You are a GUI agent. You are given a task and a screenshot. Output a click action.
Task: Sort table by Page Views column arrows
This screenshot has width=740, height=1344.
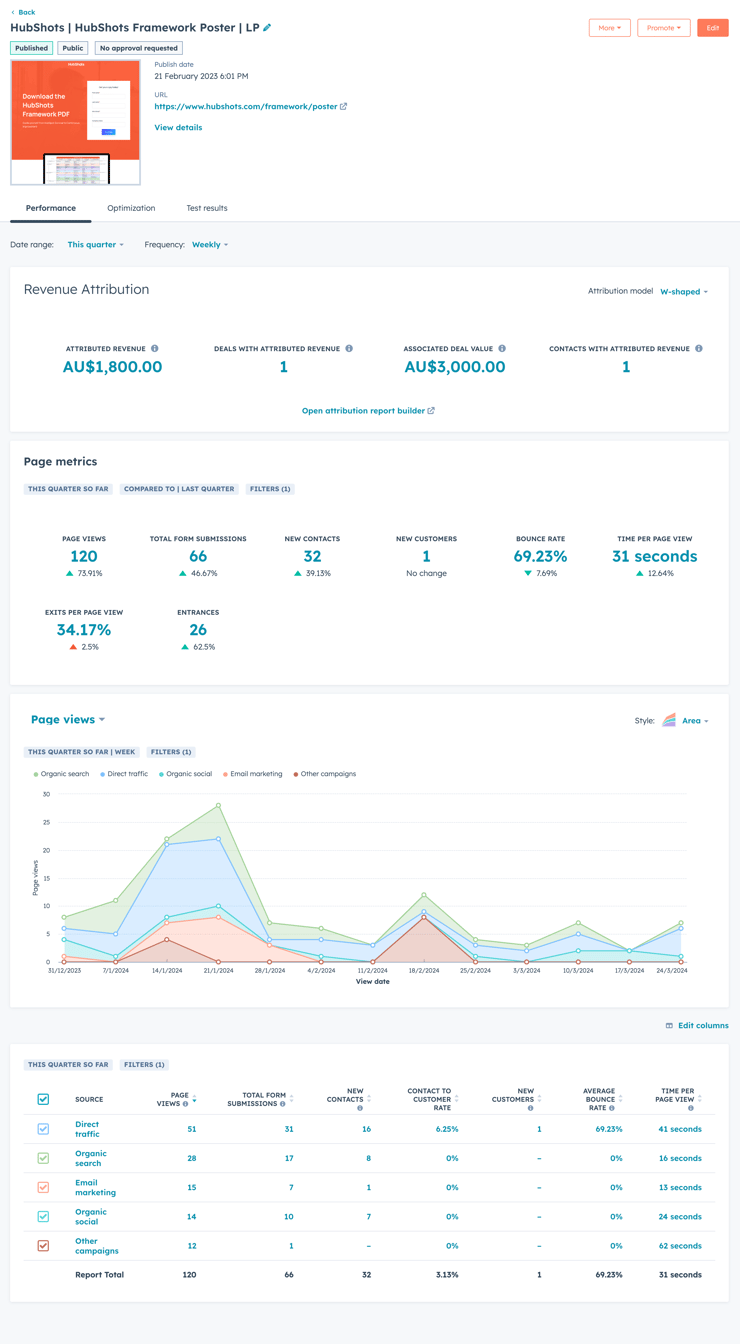pyautogui.click(x=194, y=1099)
